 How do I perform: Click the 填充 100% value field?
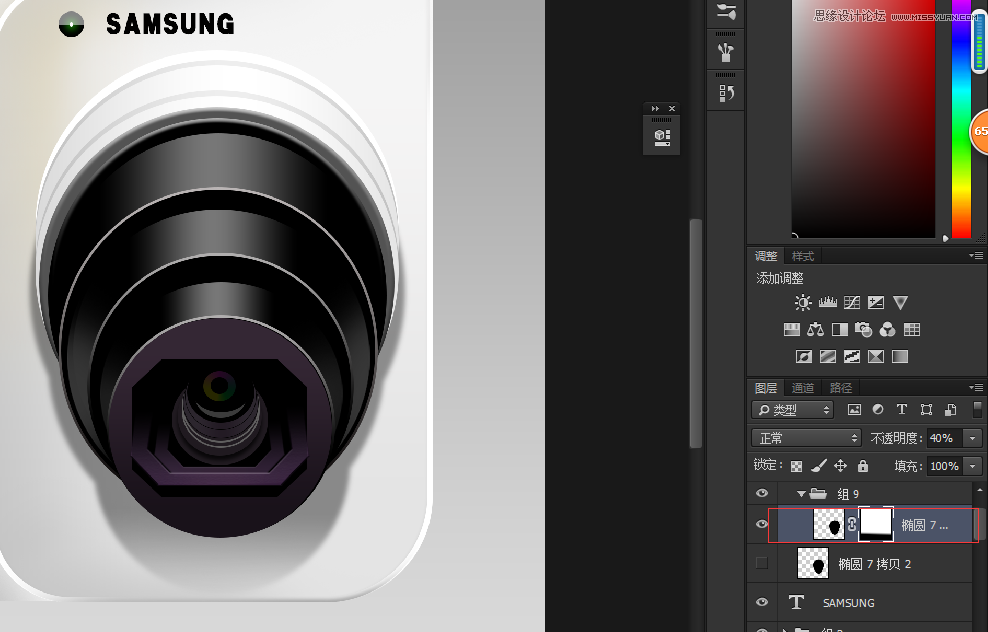tap(945, 466)
